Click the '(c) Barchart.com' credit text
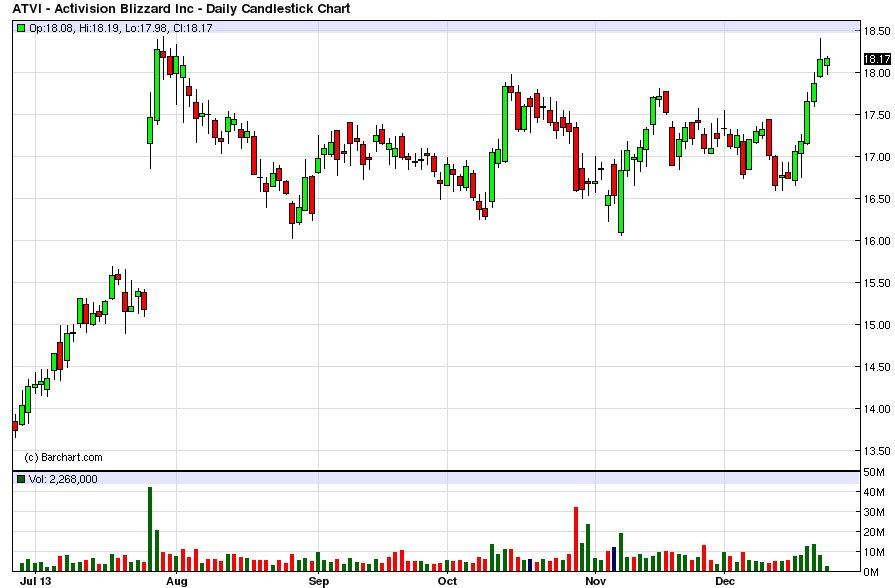 point(63,457)
